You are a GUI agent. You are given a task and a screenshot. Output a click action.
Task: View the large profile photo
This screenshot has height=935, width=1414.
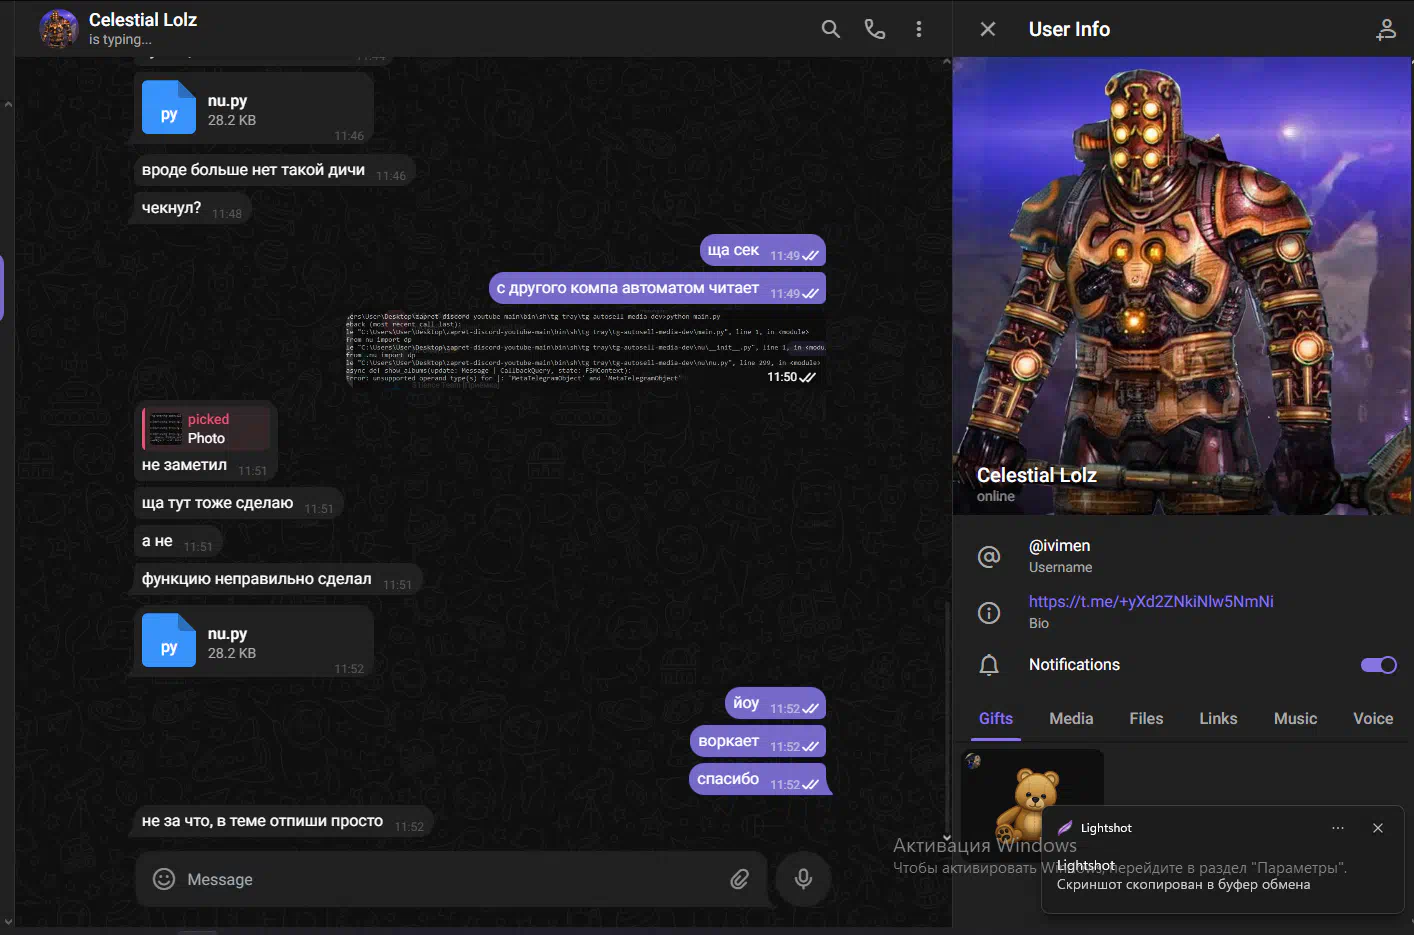tap(1182, 285)
